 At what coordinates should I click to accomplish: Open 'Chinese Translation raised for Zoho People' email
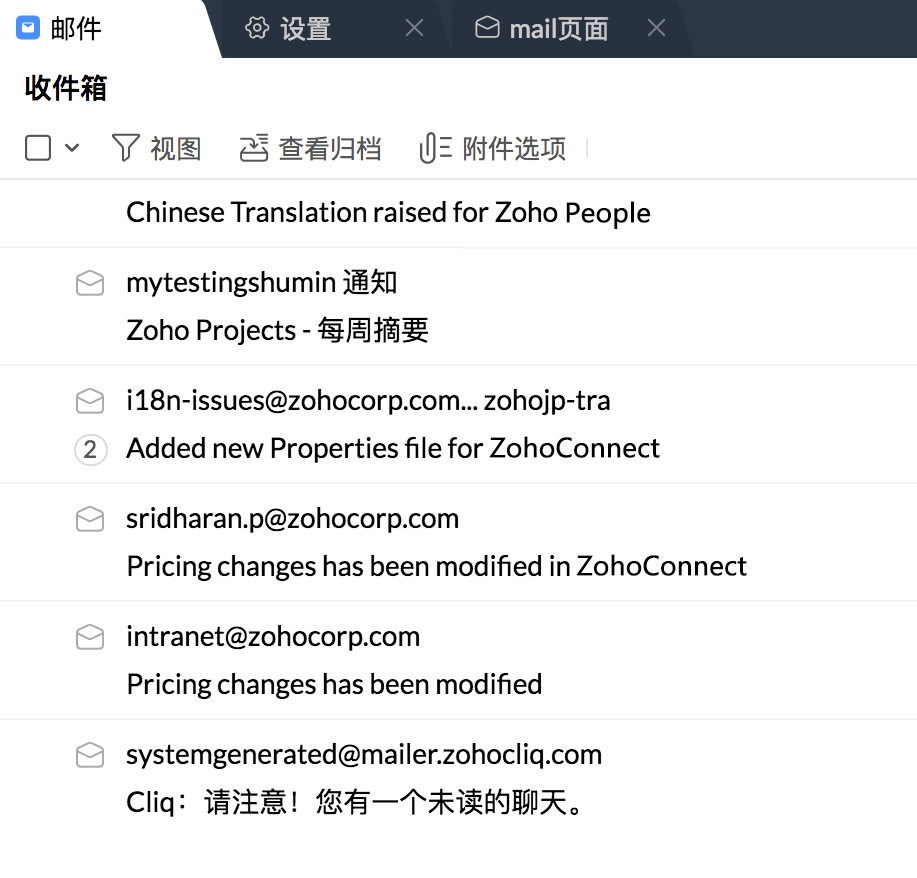coord(388,213)
